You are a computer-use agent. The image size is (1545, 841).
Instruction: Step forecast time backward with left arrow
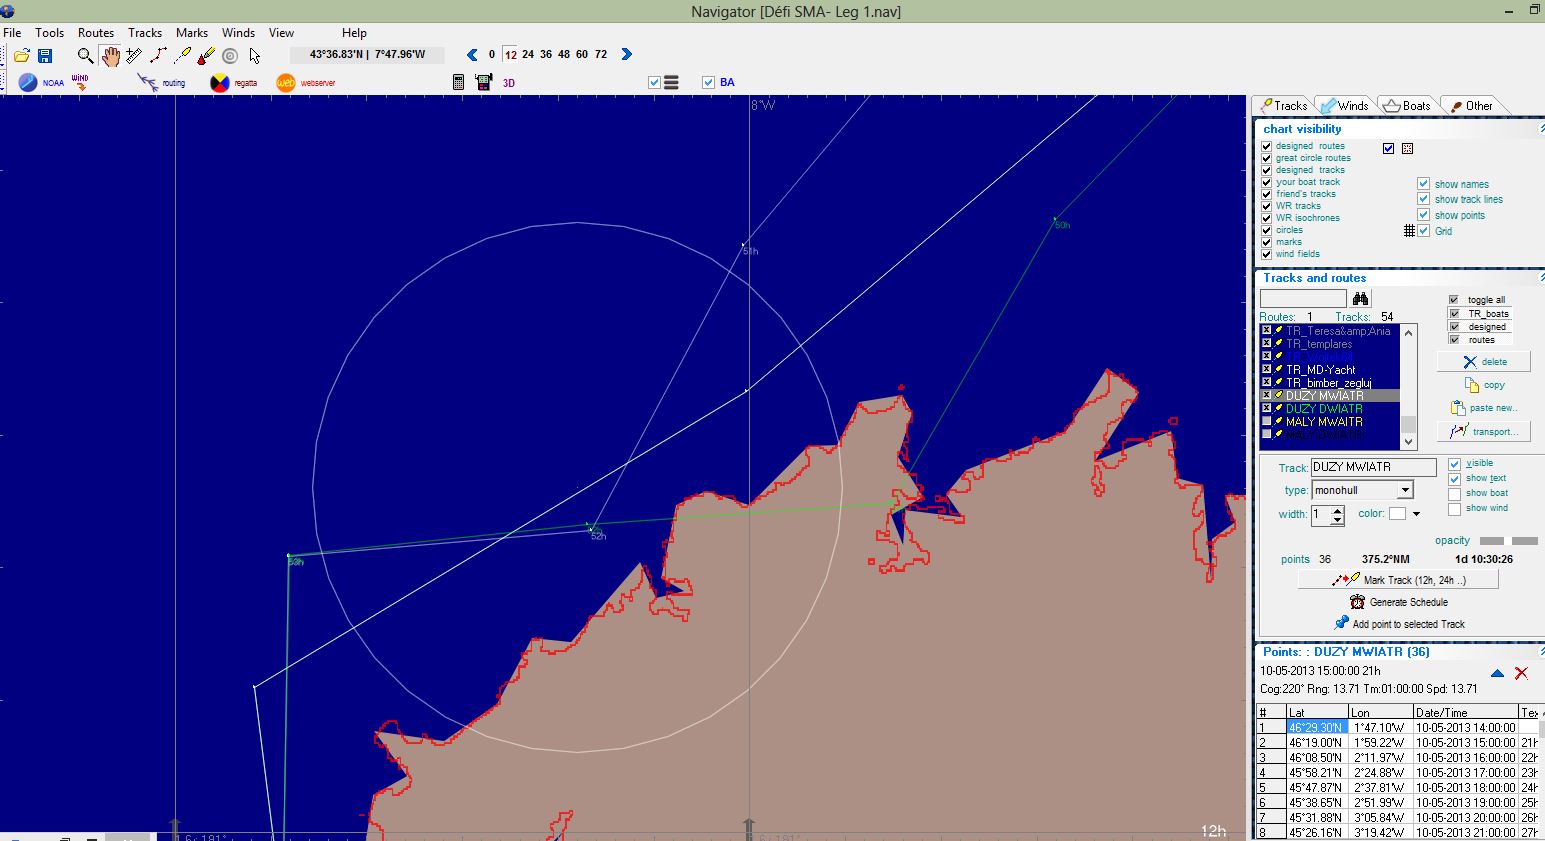[472, 55]
